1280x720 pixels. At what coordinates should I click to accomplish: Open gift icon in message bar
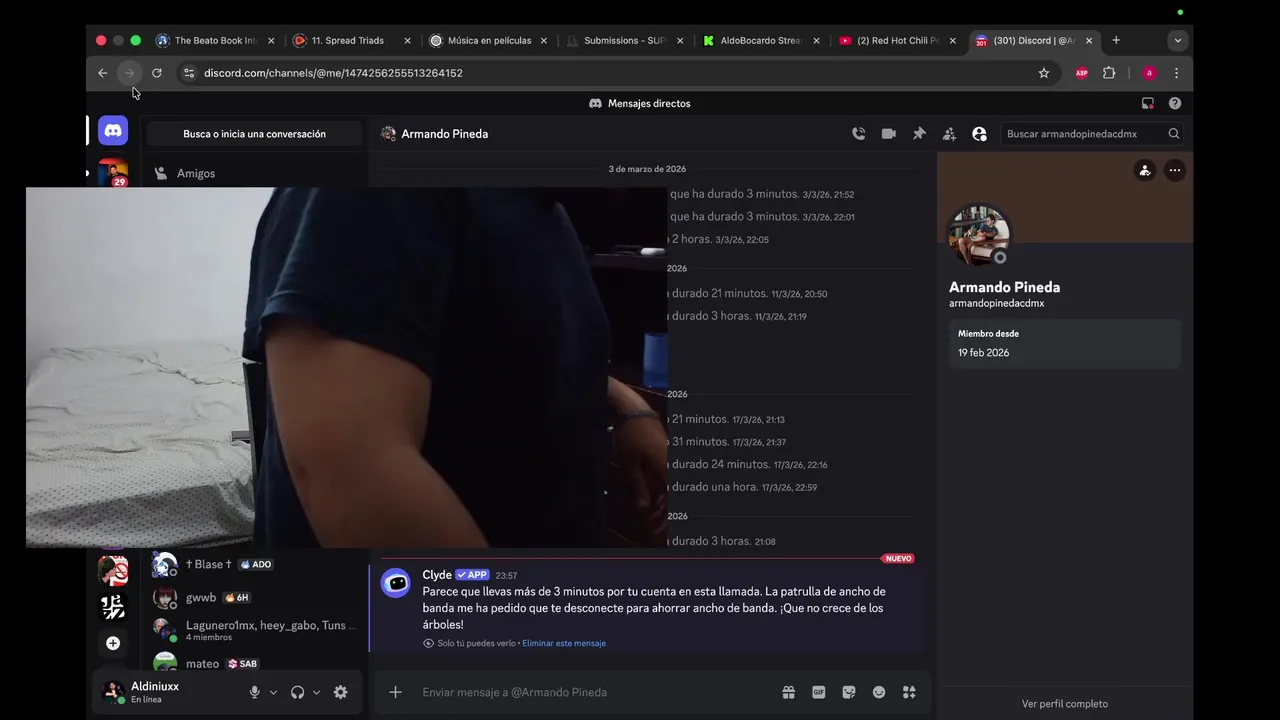788,692
